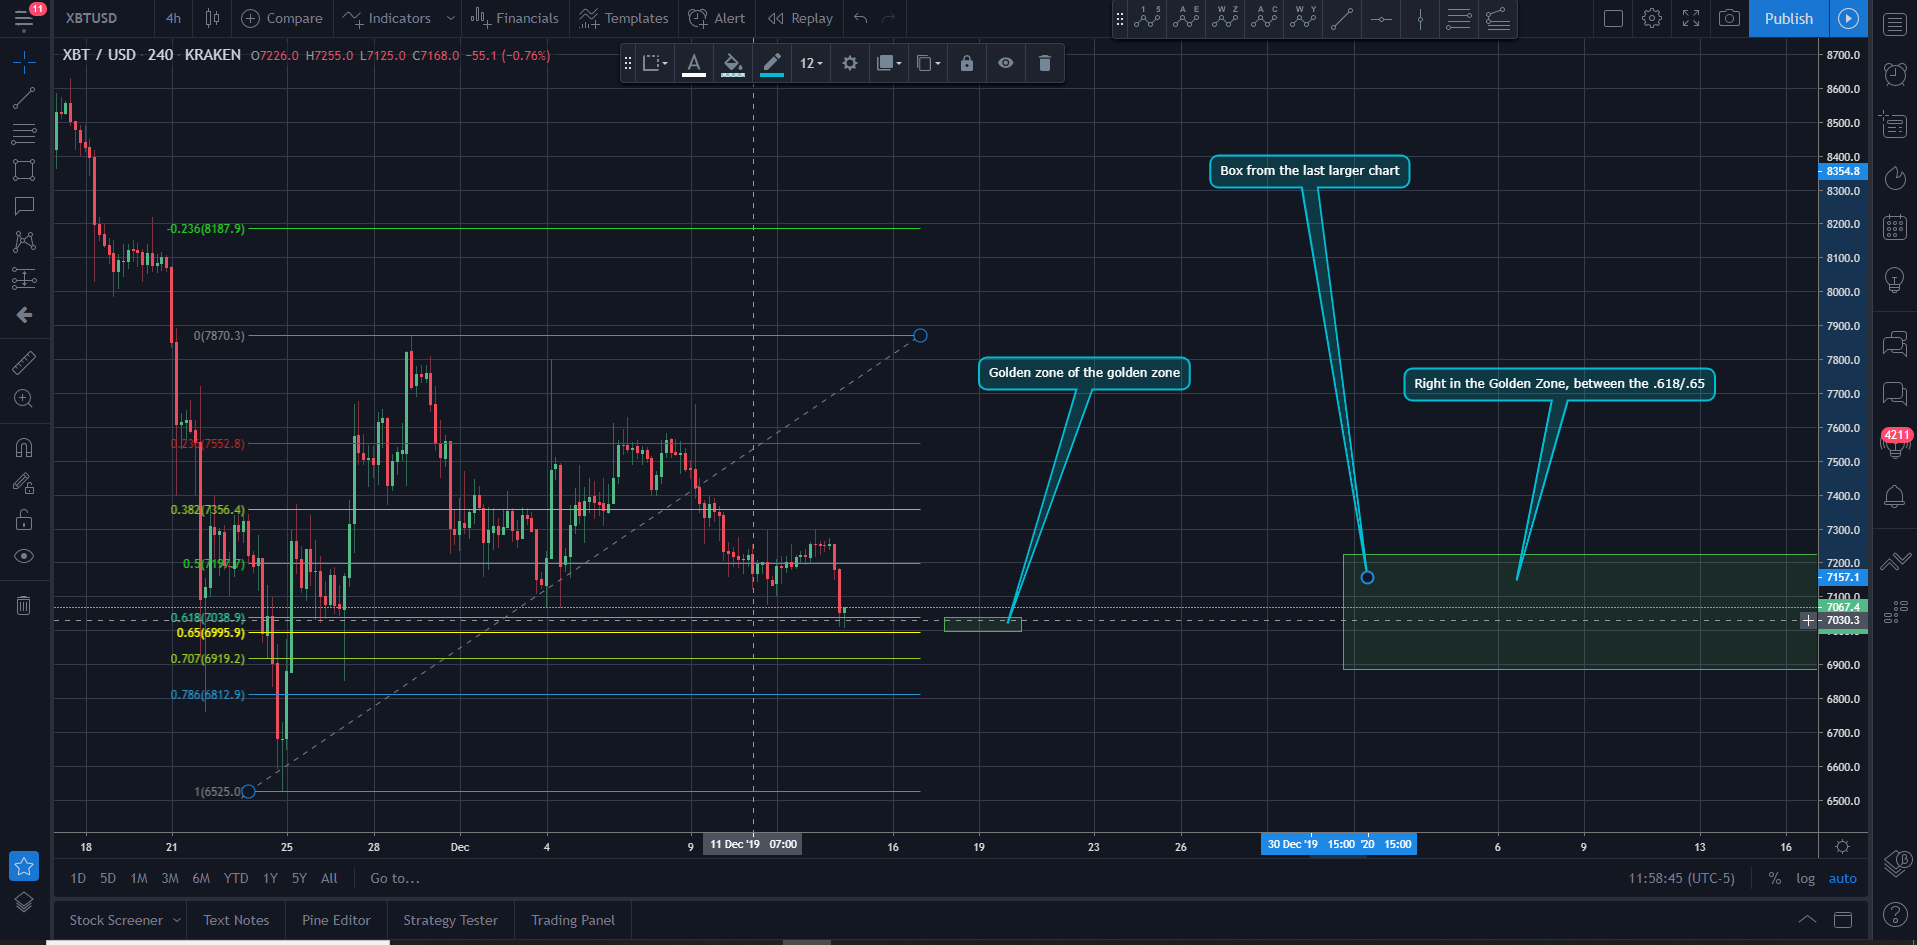Image resolution: width=1917 pixels, height=945 pixels.
Task: Open chart settings gear in top toolbar
Action: [1652, 18]
